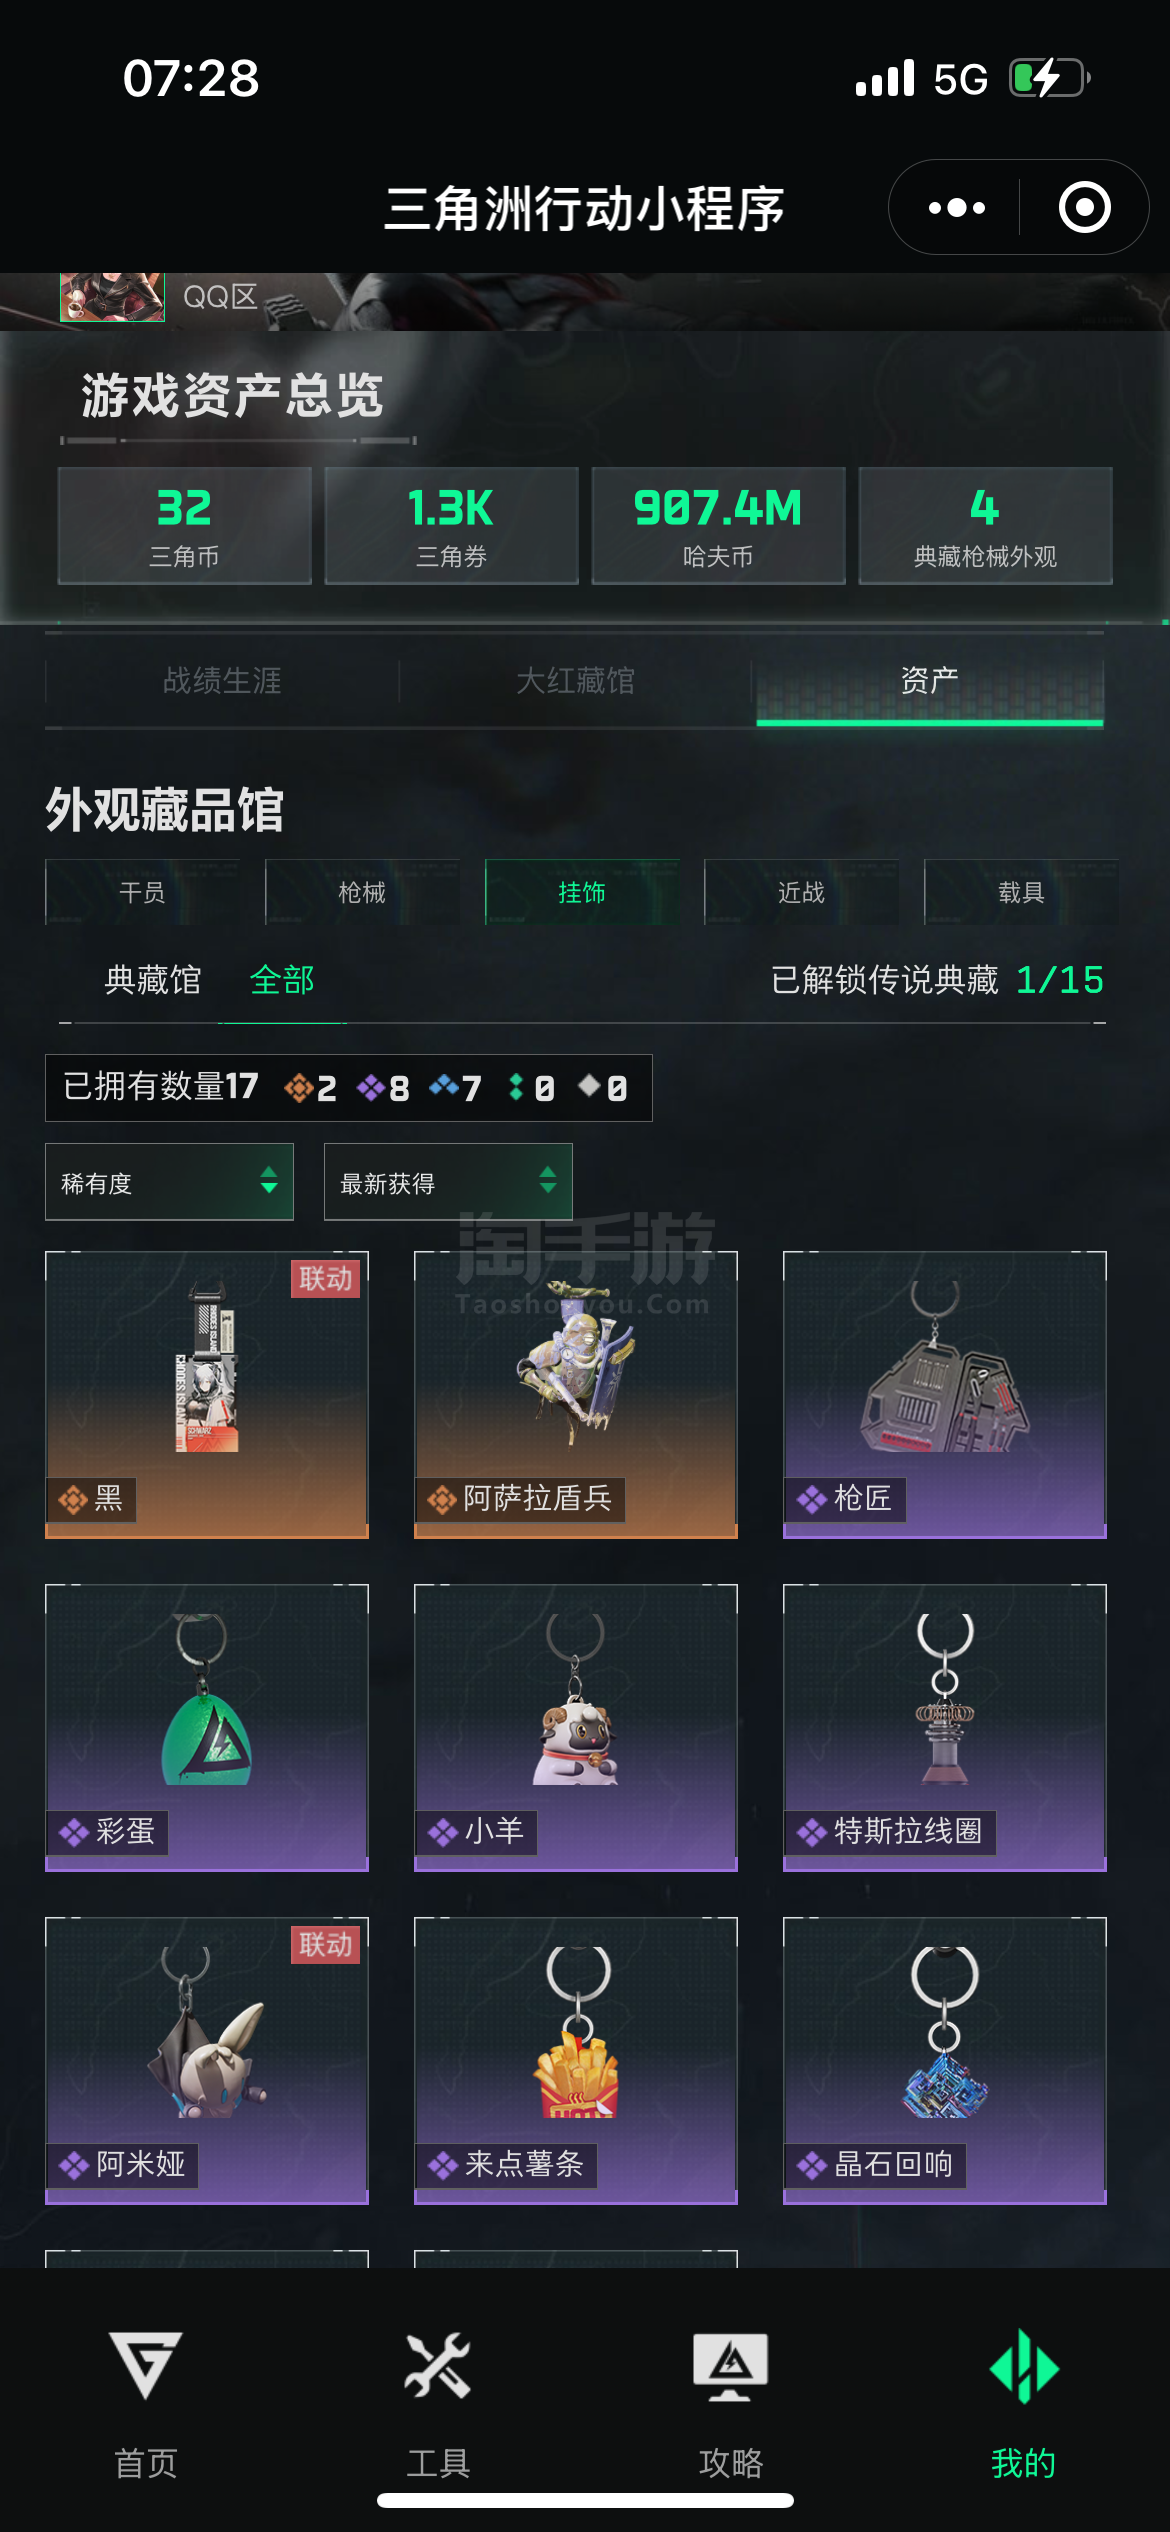
Task: Switch to the 大红藏馆 tab
Action: pos(575,681)
